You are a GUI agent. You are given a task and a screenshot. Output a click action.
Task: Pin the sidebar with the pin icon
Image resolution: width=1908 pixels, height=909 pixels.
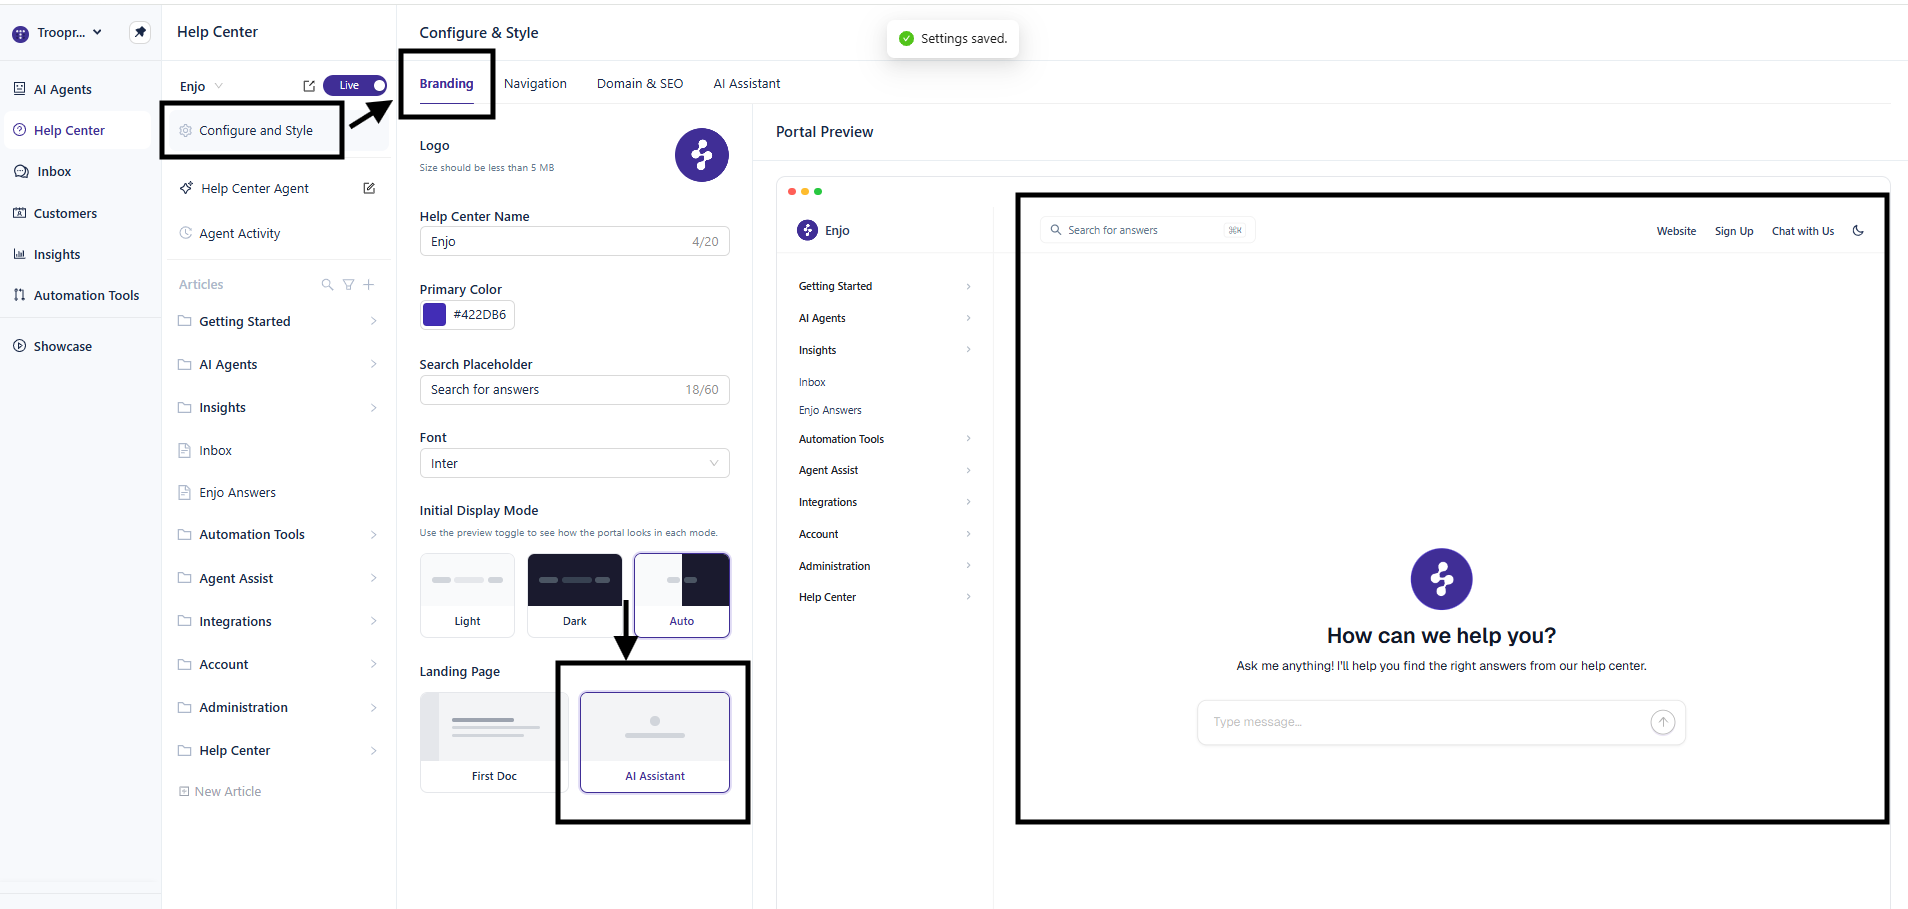tap(140, 32)
